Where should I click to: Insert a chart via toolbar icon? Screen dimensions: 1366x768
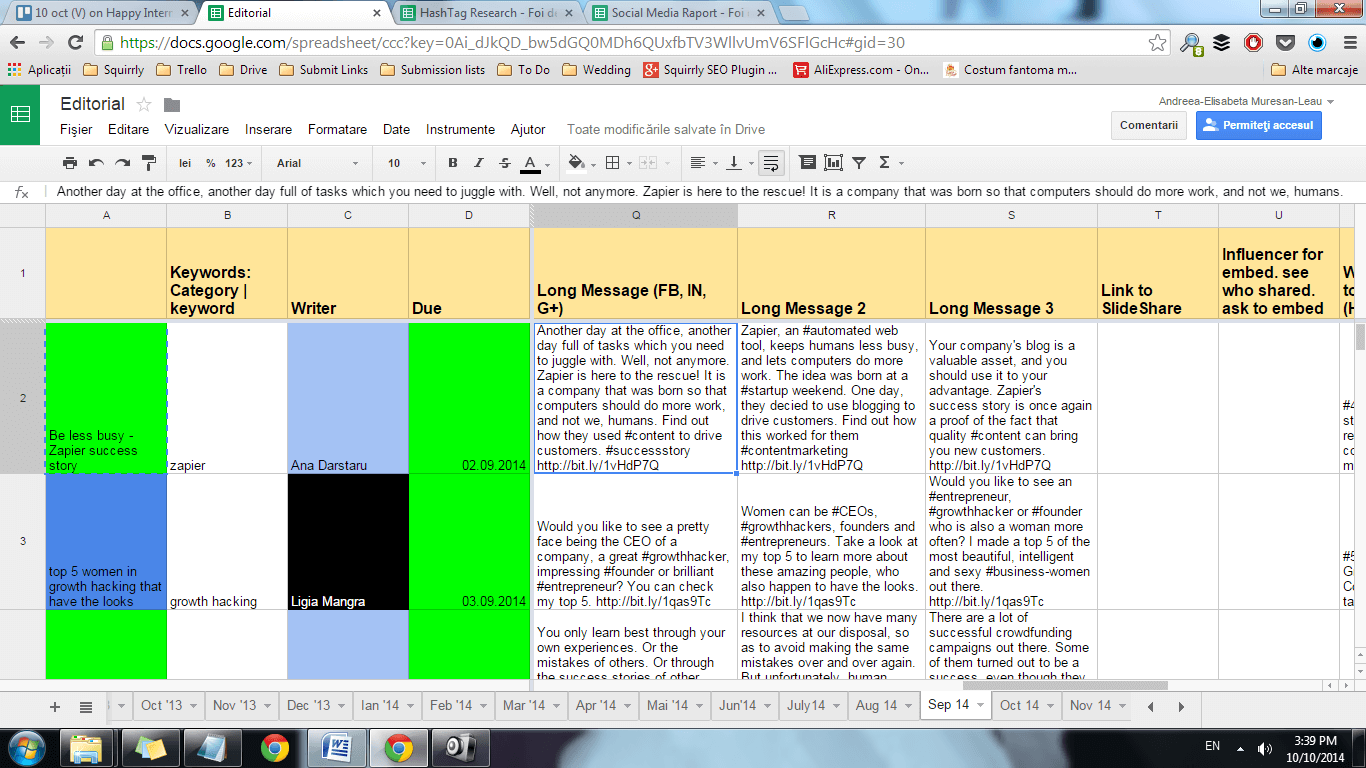point(834,163)
